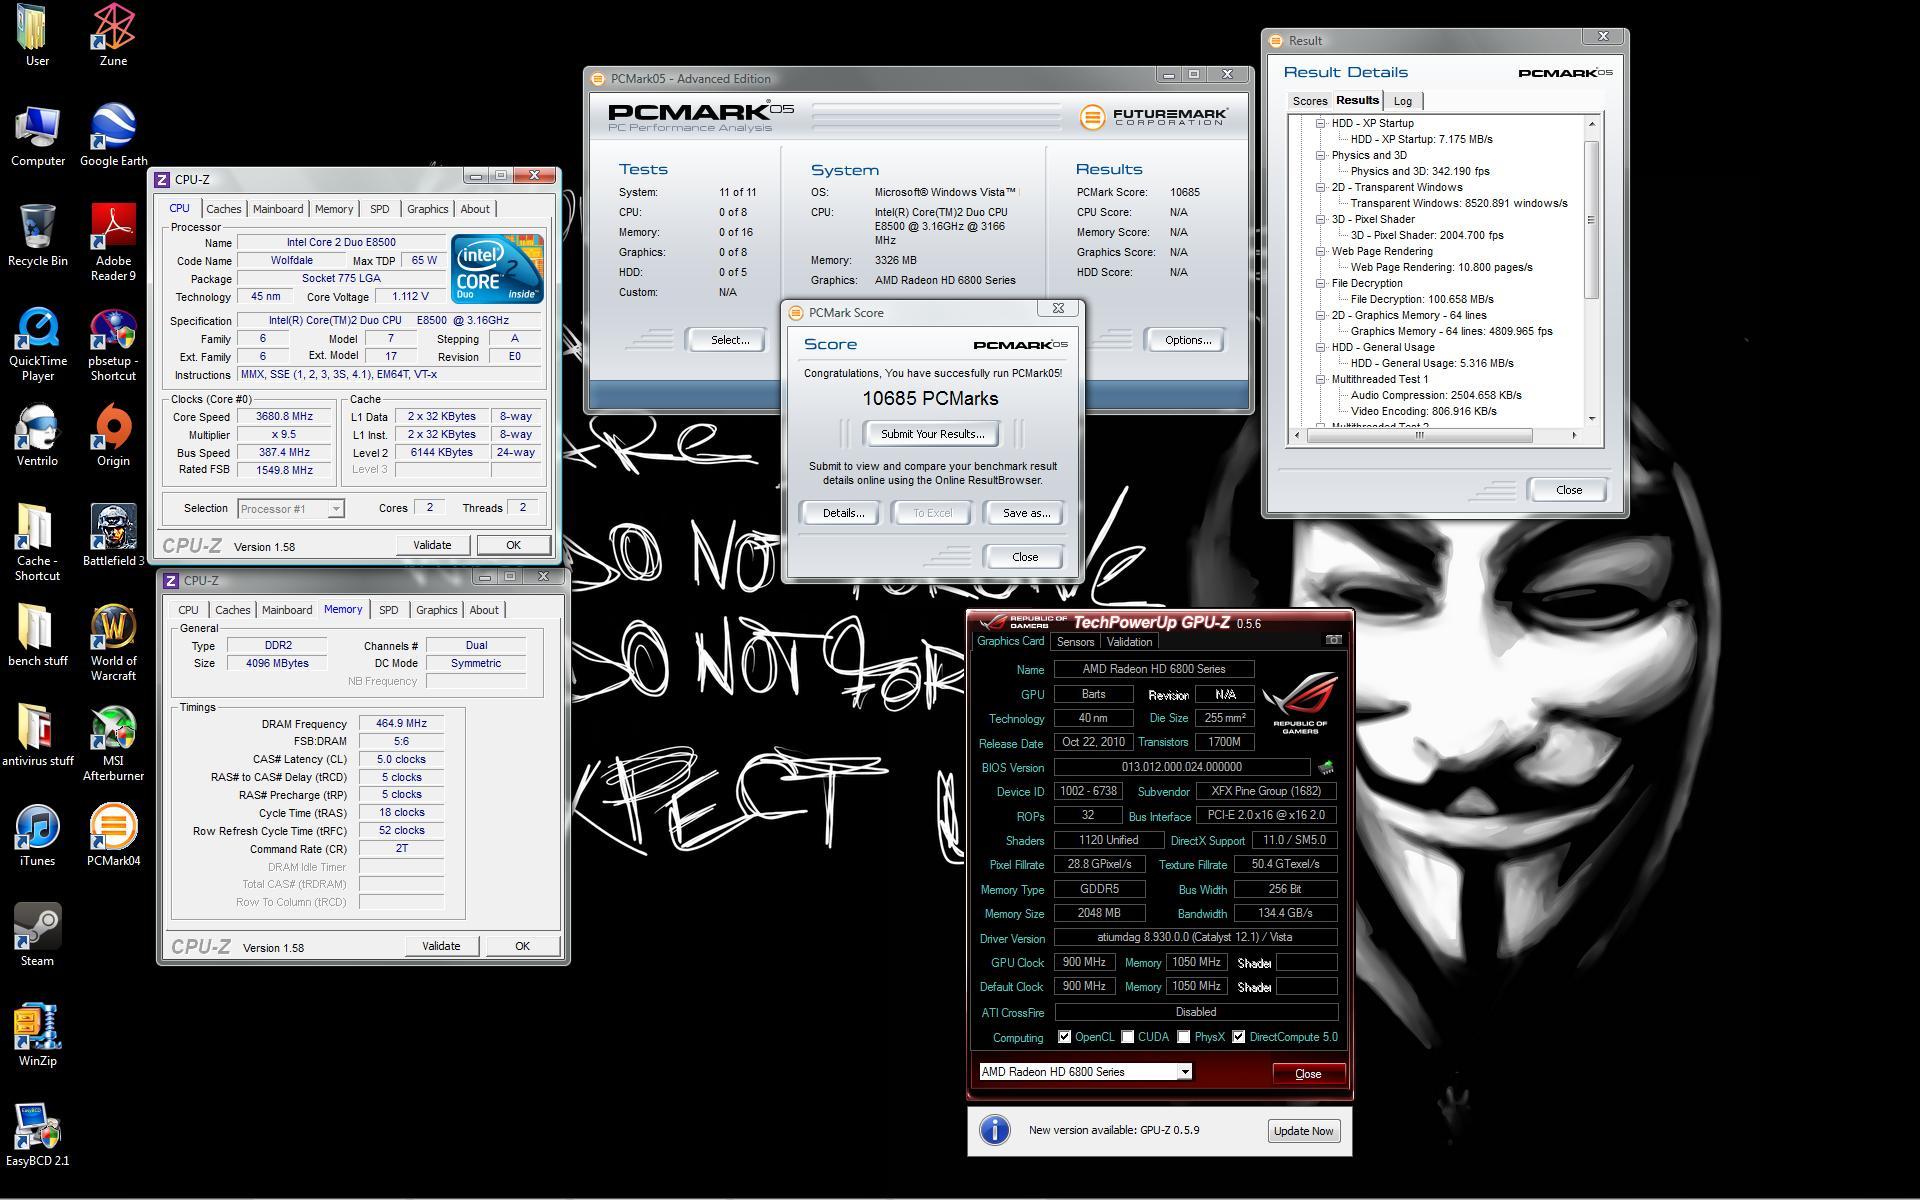Select the Cache shortcut folder
The width and height of the screenshot is (1920, 1200).
click(37, 543)
